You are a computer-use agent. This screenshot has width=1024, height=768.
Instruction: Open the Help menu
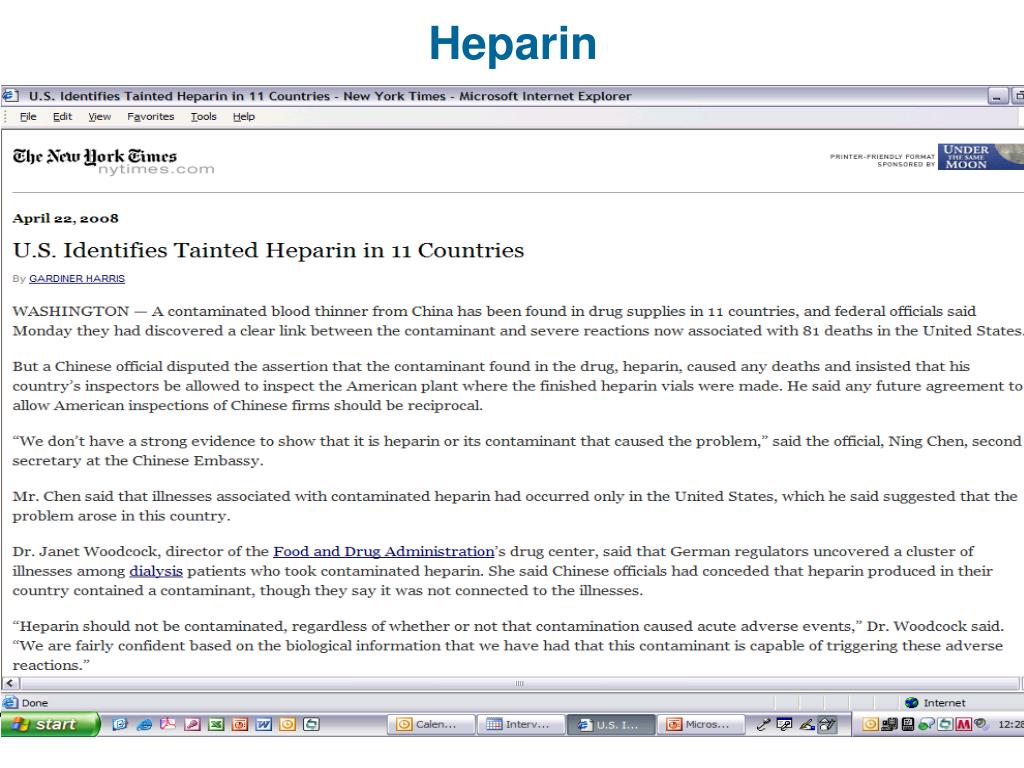point(244,117)
